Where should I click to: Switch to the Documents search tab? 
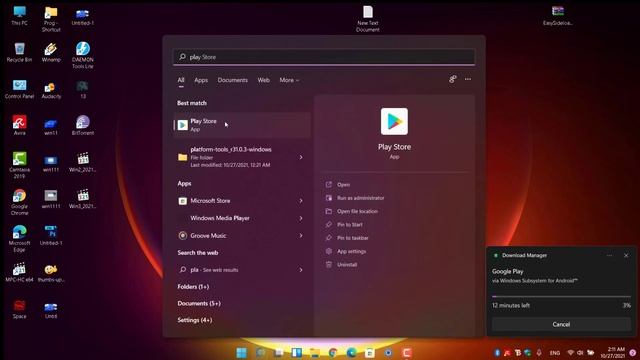click(x=233, y=80)
